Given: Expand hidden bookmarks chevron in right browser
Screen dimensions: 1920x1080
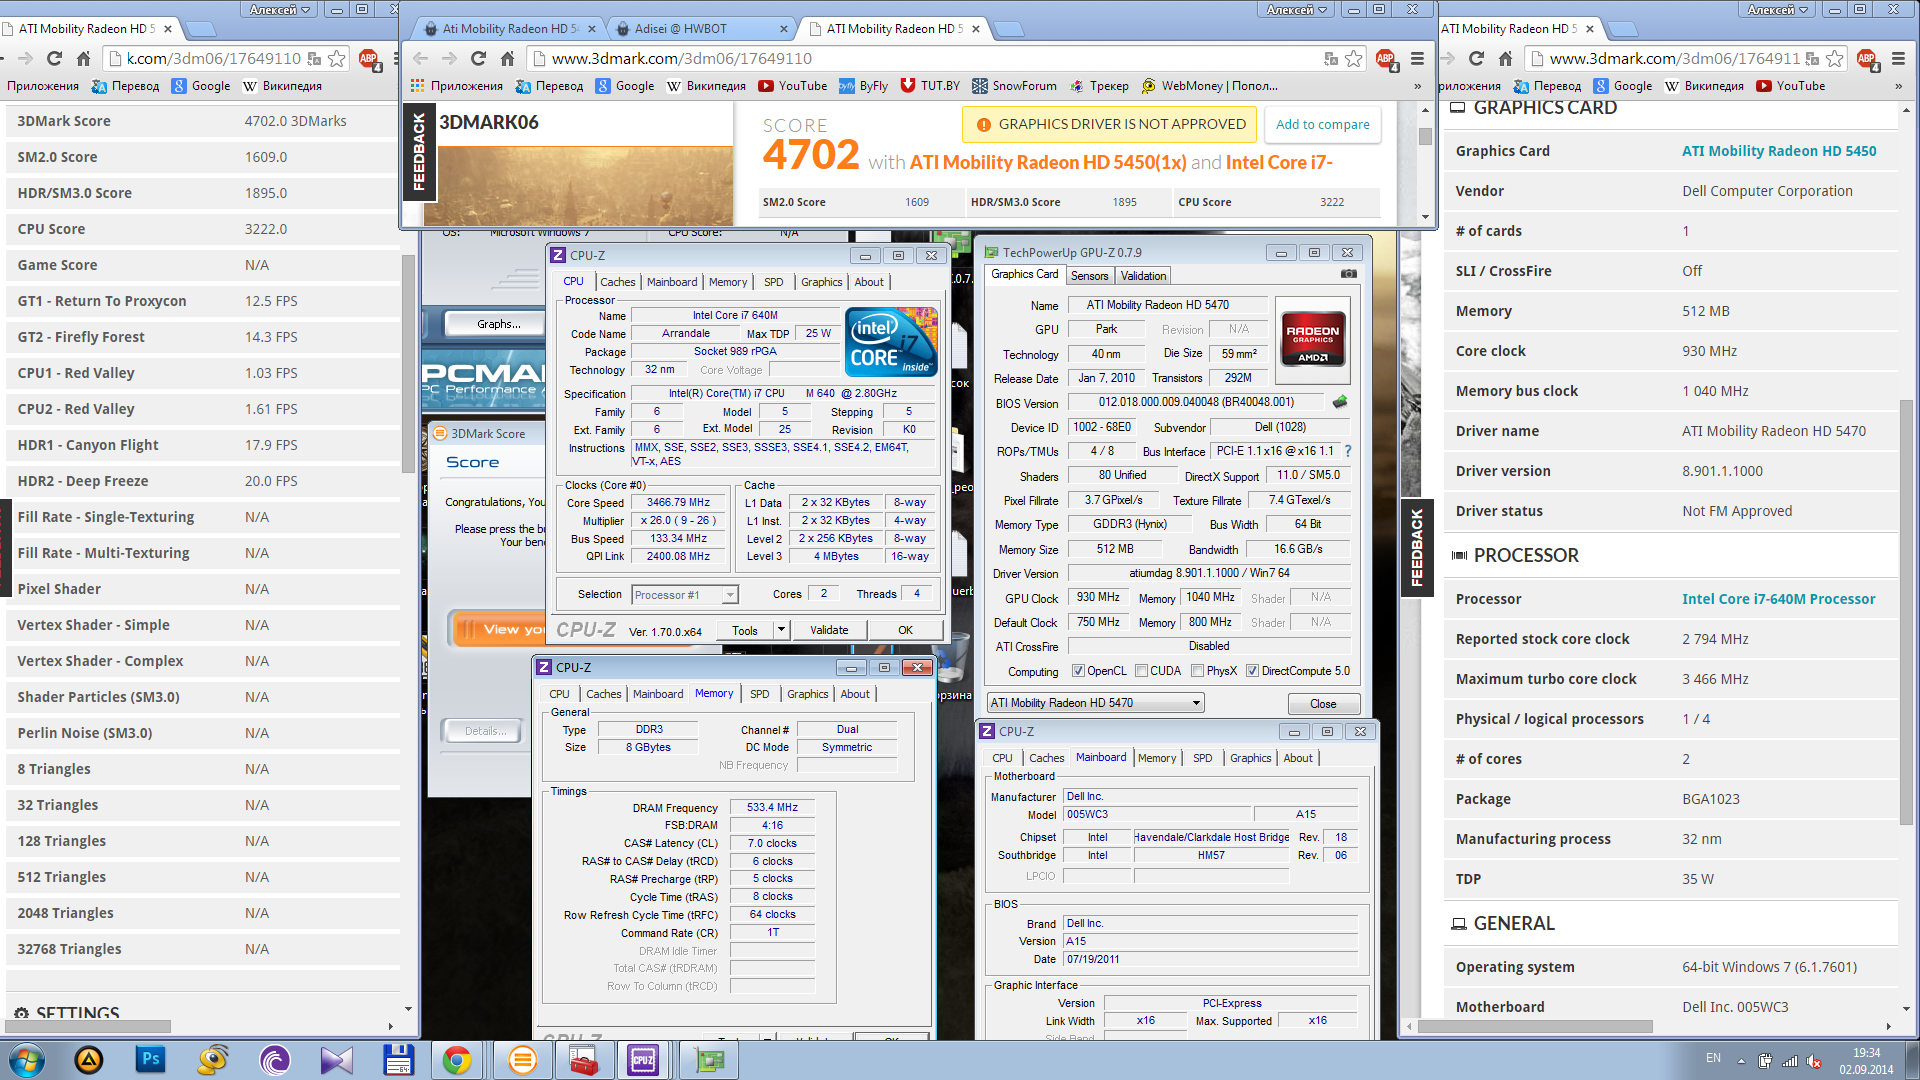Looking at the screenshot, I should tap(1898, 86).
